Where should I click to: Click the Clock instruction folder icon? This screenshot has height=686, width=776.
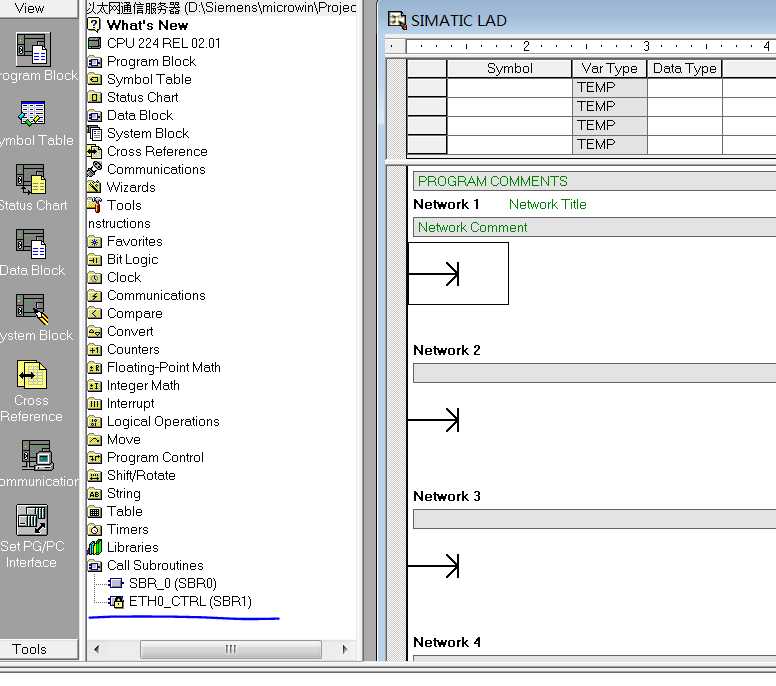click(x=94, y=277)
